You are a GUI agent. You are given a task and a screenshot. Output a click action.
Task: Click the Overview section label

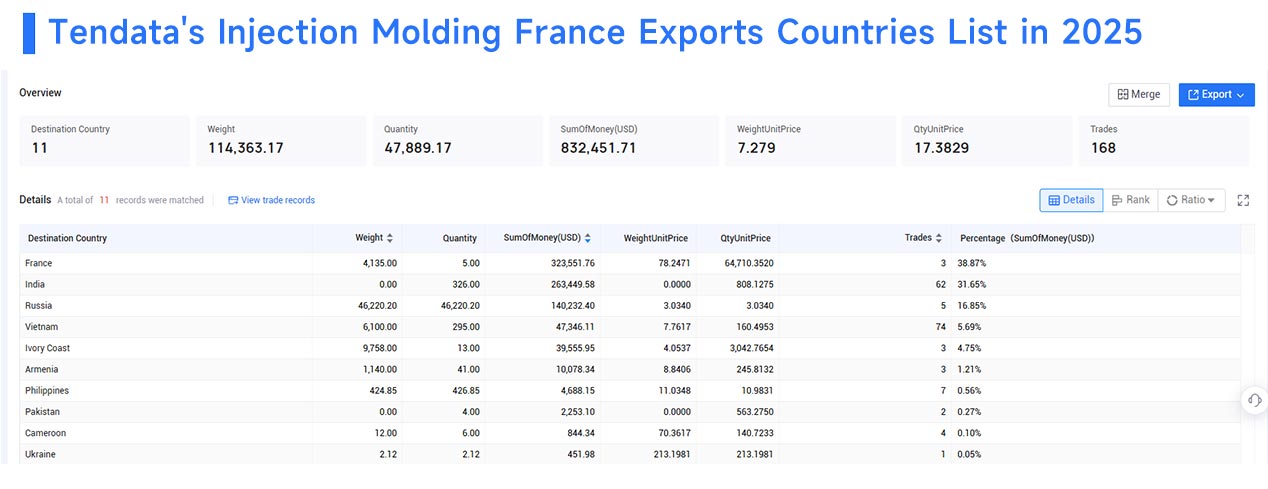point(41,93)
